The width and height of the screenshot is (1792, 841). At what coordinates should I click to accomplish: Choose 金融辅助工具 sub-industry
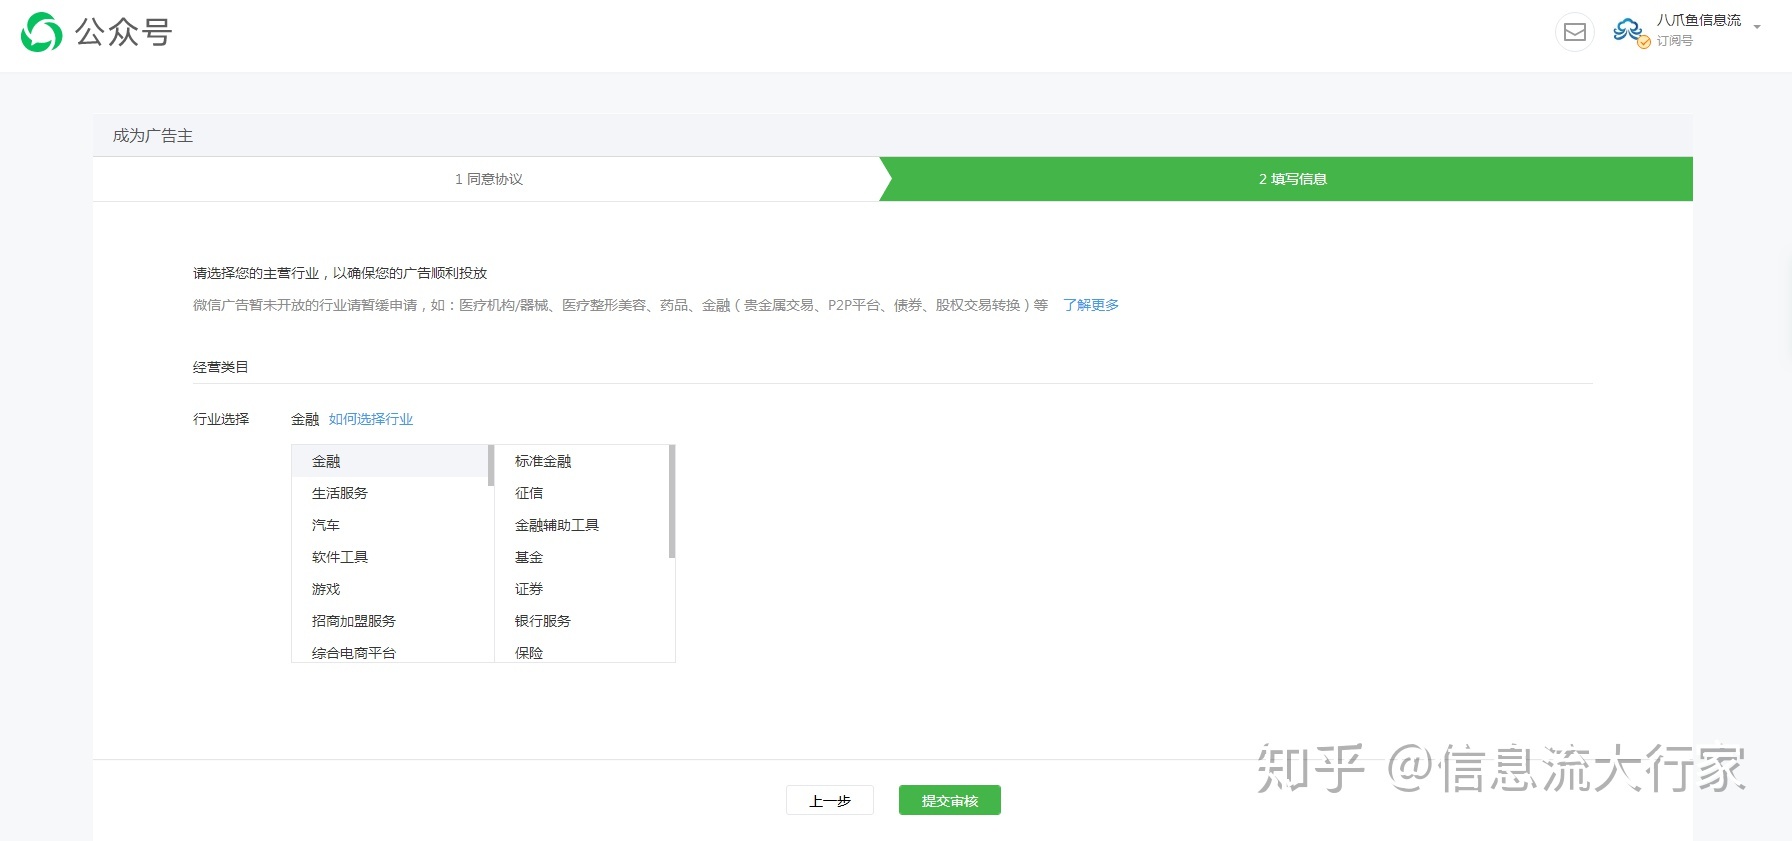[582, 525]
